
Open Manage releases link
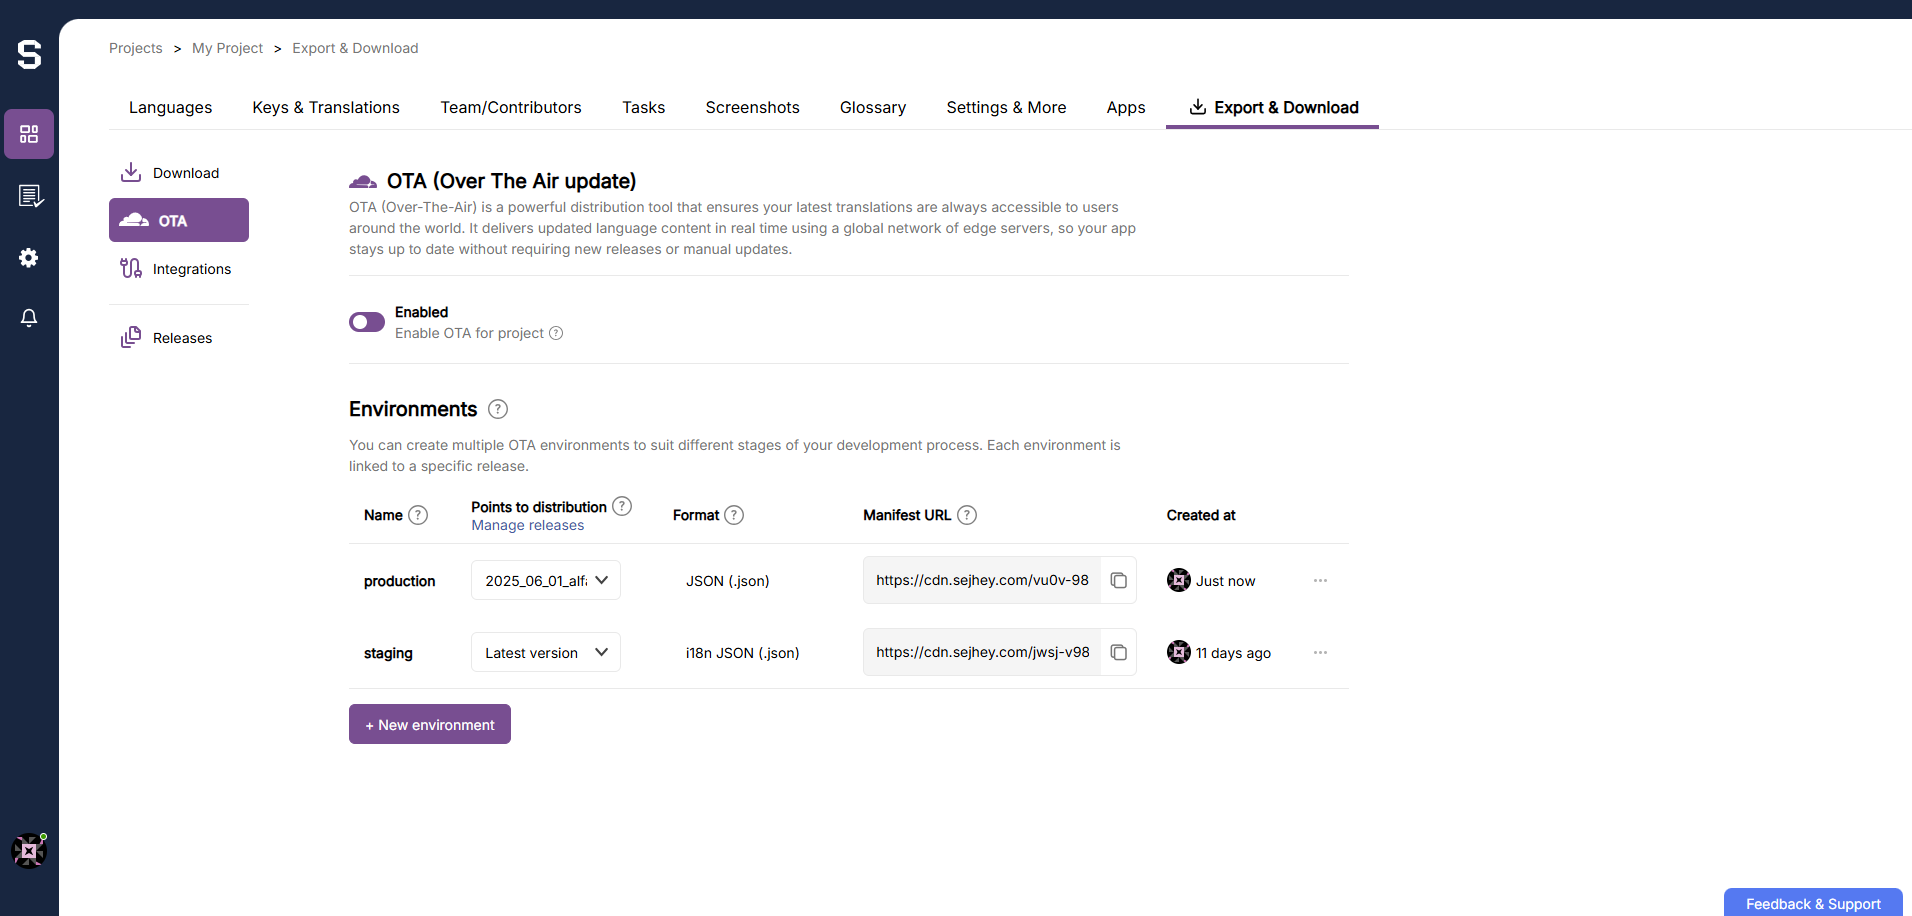click(x=528, y=525)
